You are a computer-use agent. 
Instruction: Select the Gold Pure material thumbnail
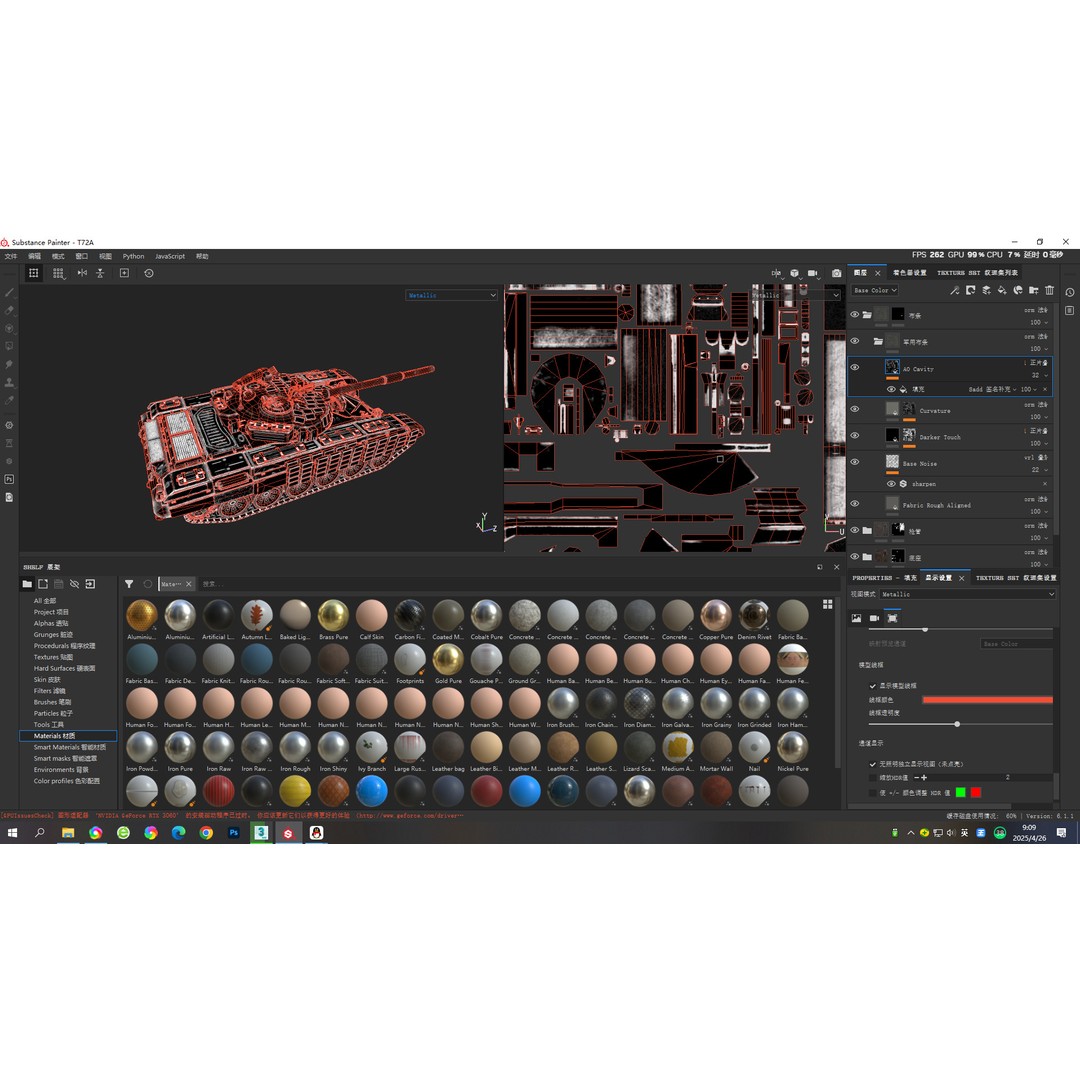point(448,660)
